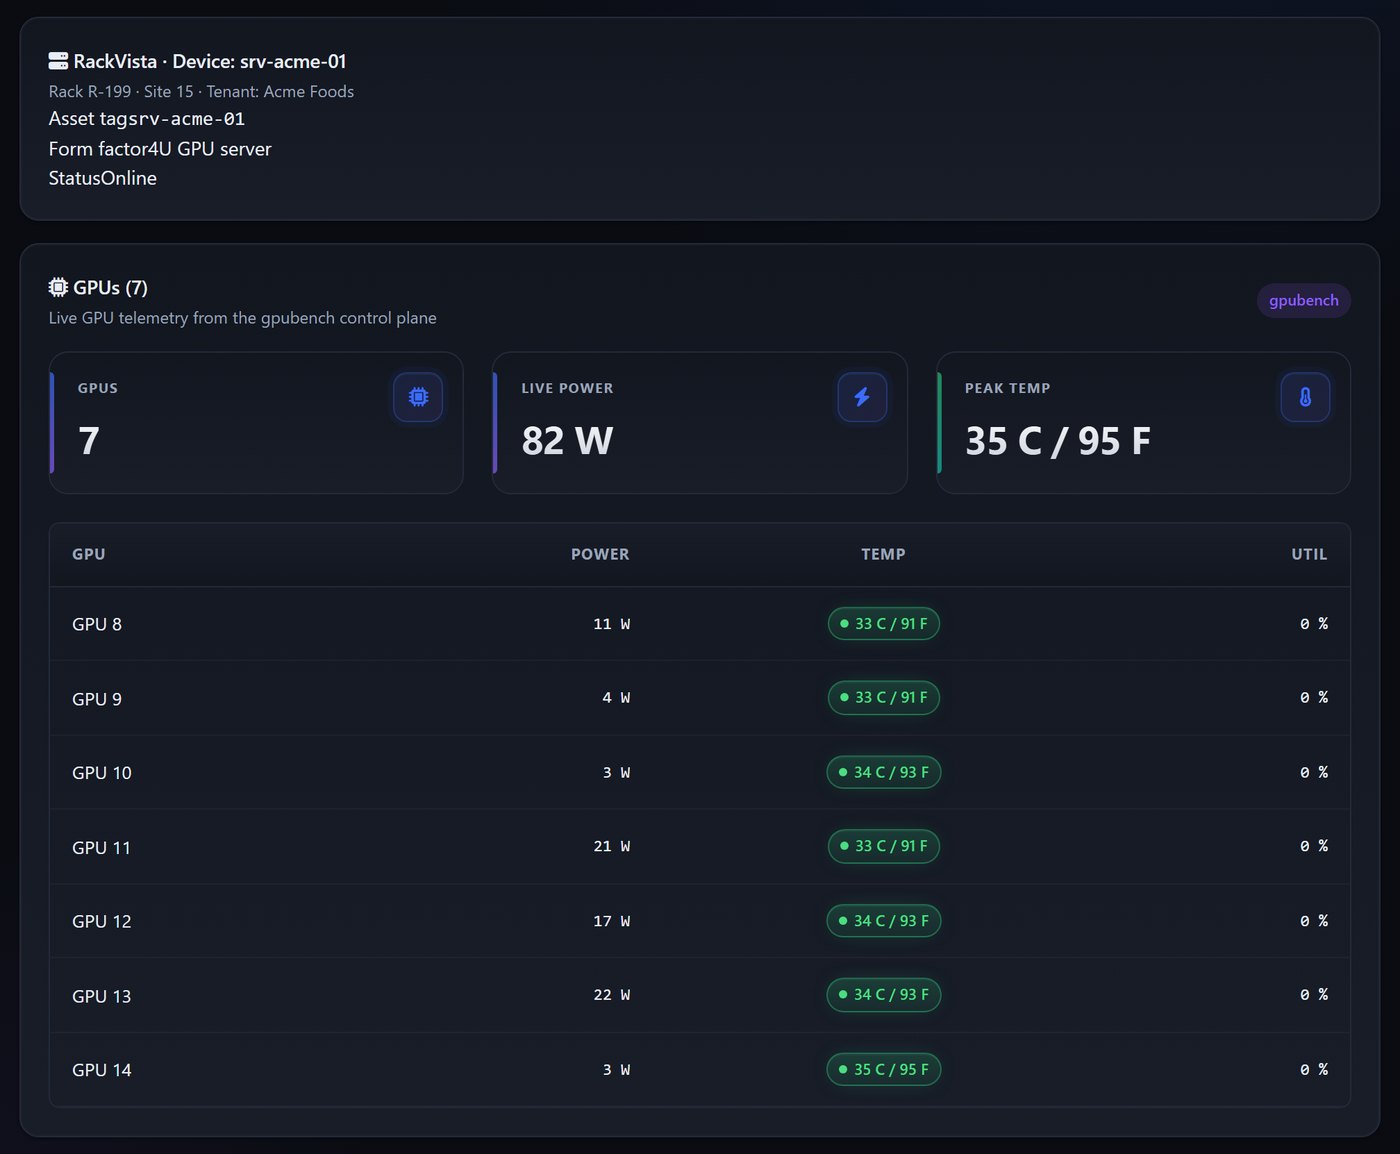Select the GPU 12 row label

pyautogui.click(x=102, y=921)
